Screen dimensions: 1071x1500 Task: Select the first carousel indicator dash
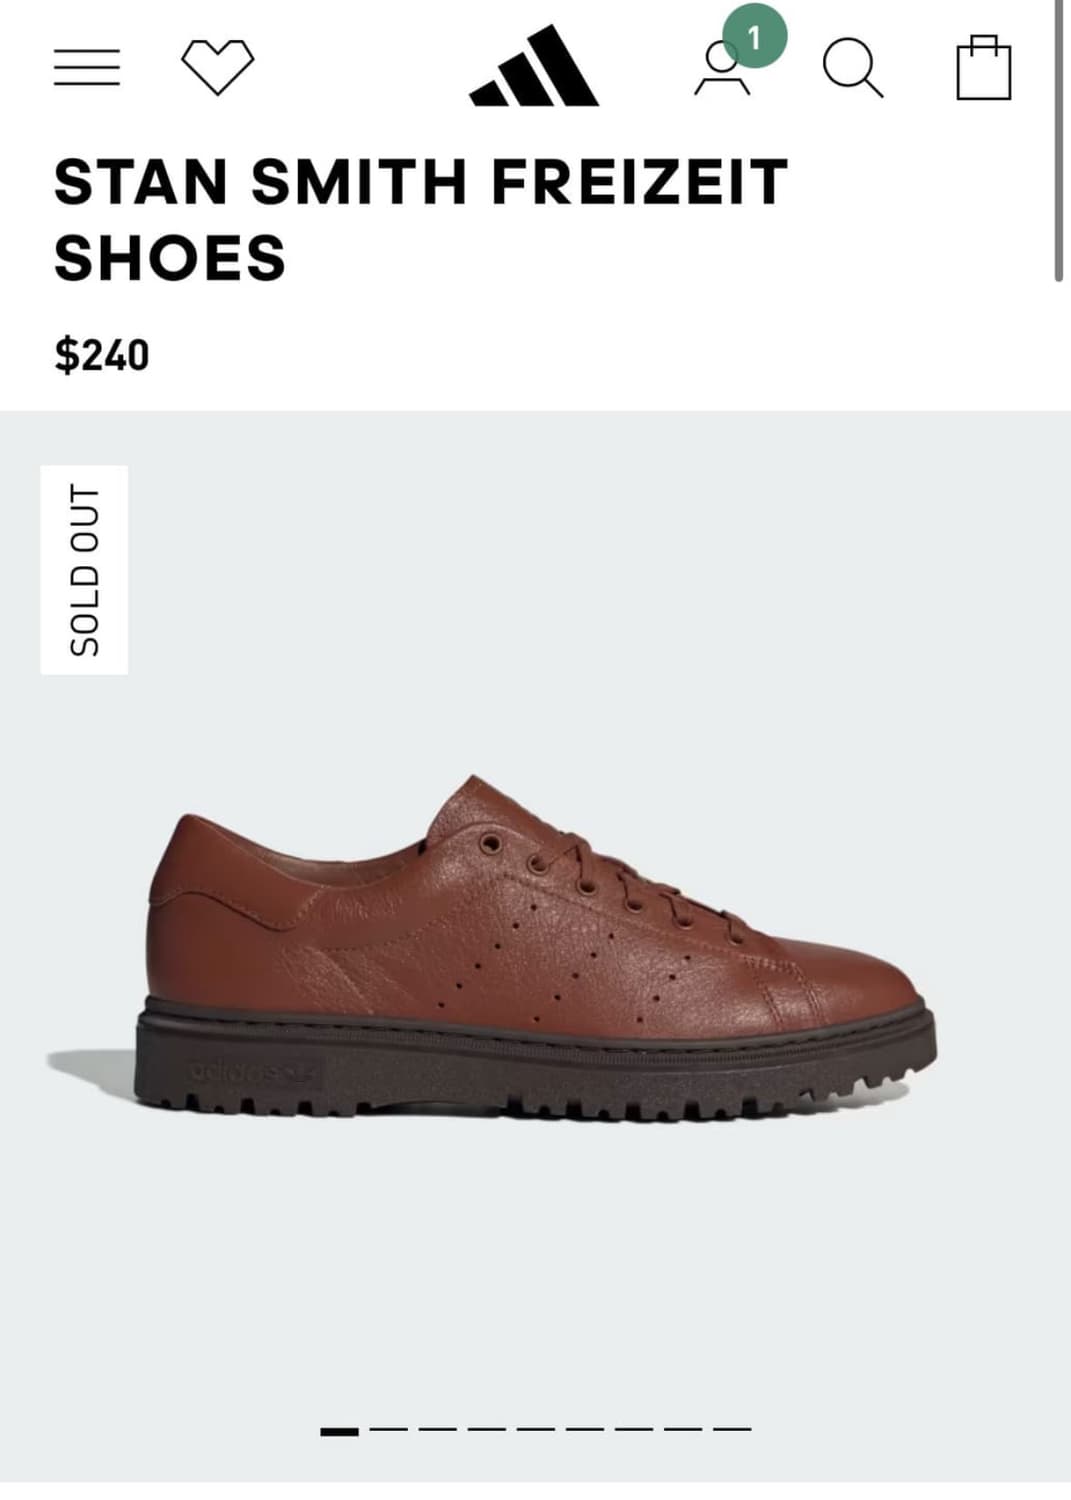pos(339,1431)
